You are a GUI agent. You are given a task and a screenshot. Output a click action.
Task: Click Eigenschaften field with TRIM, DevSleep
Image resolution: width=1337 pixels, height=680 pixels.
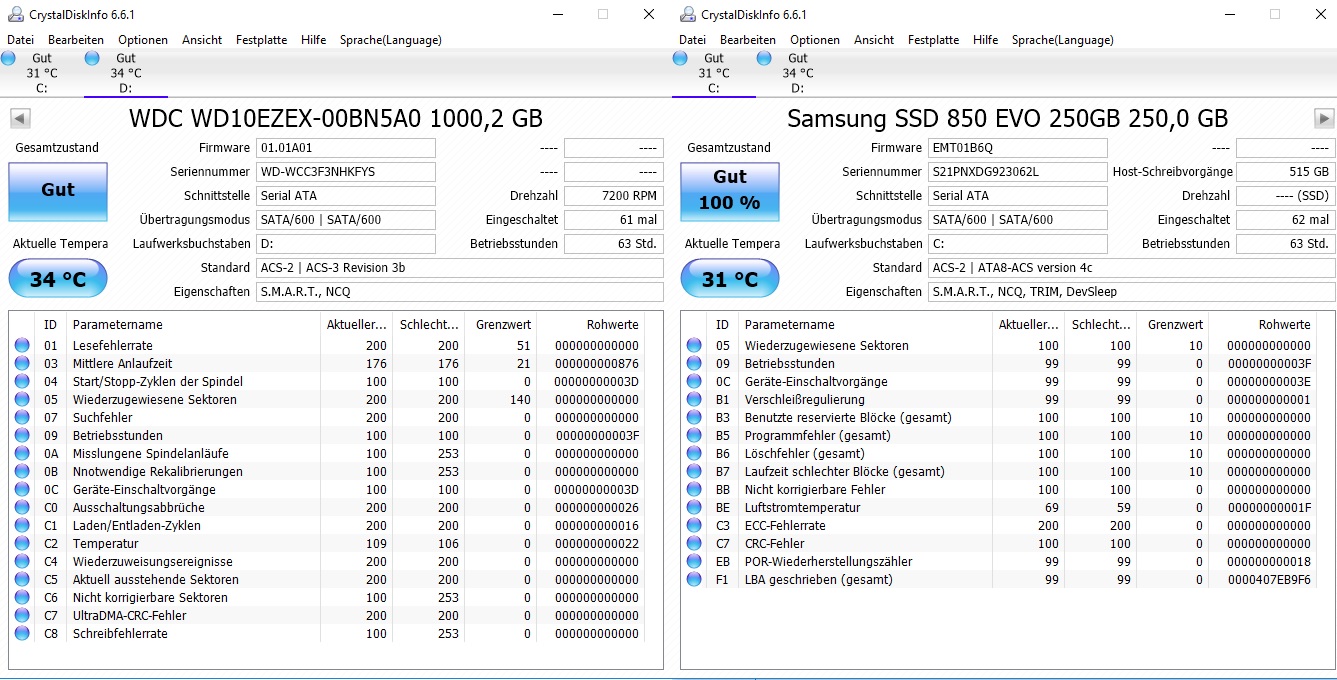point(1131,292)
